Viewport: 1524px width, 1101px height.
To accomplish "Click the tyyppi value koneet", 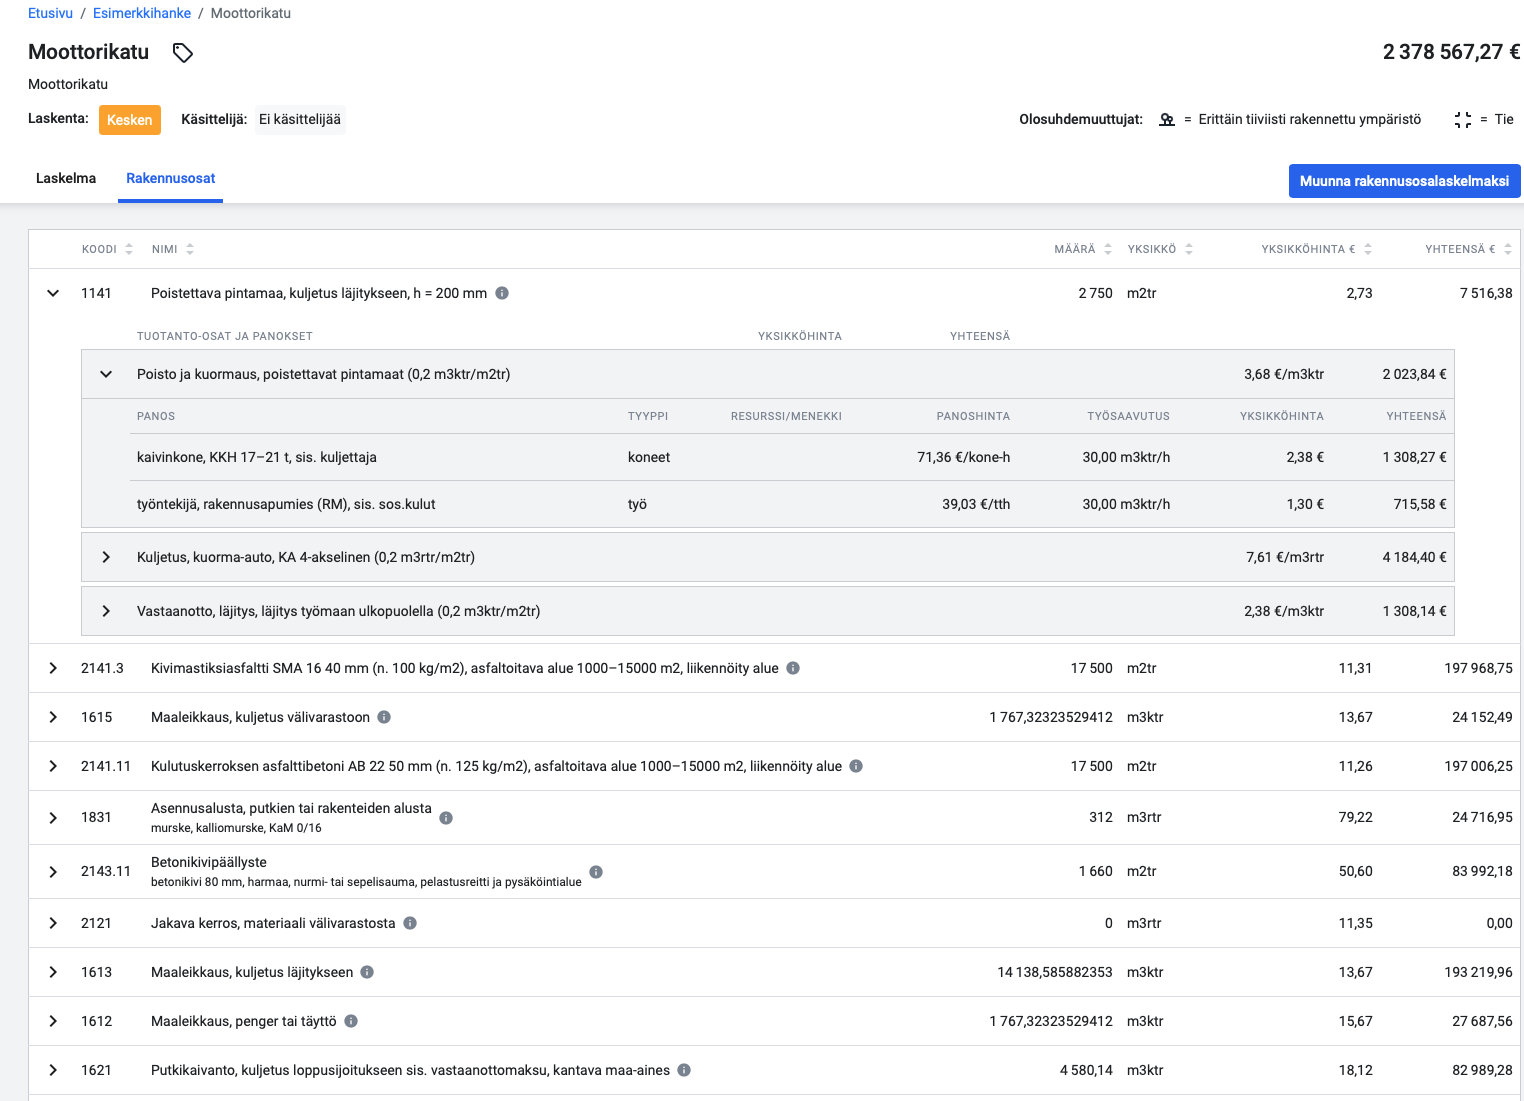I will click(x=649, y=457).
